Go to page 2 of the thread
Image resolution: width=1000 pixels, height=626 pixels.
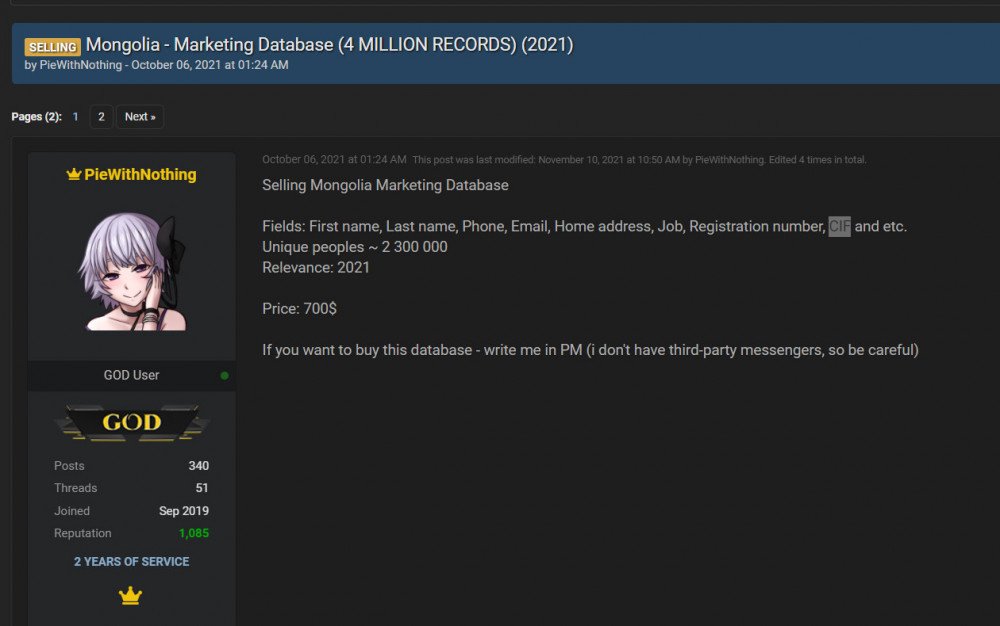tap(100, 117)
